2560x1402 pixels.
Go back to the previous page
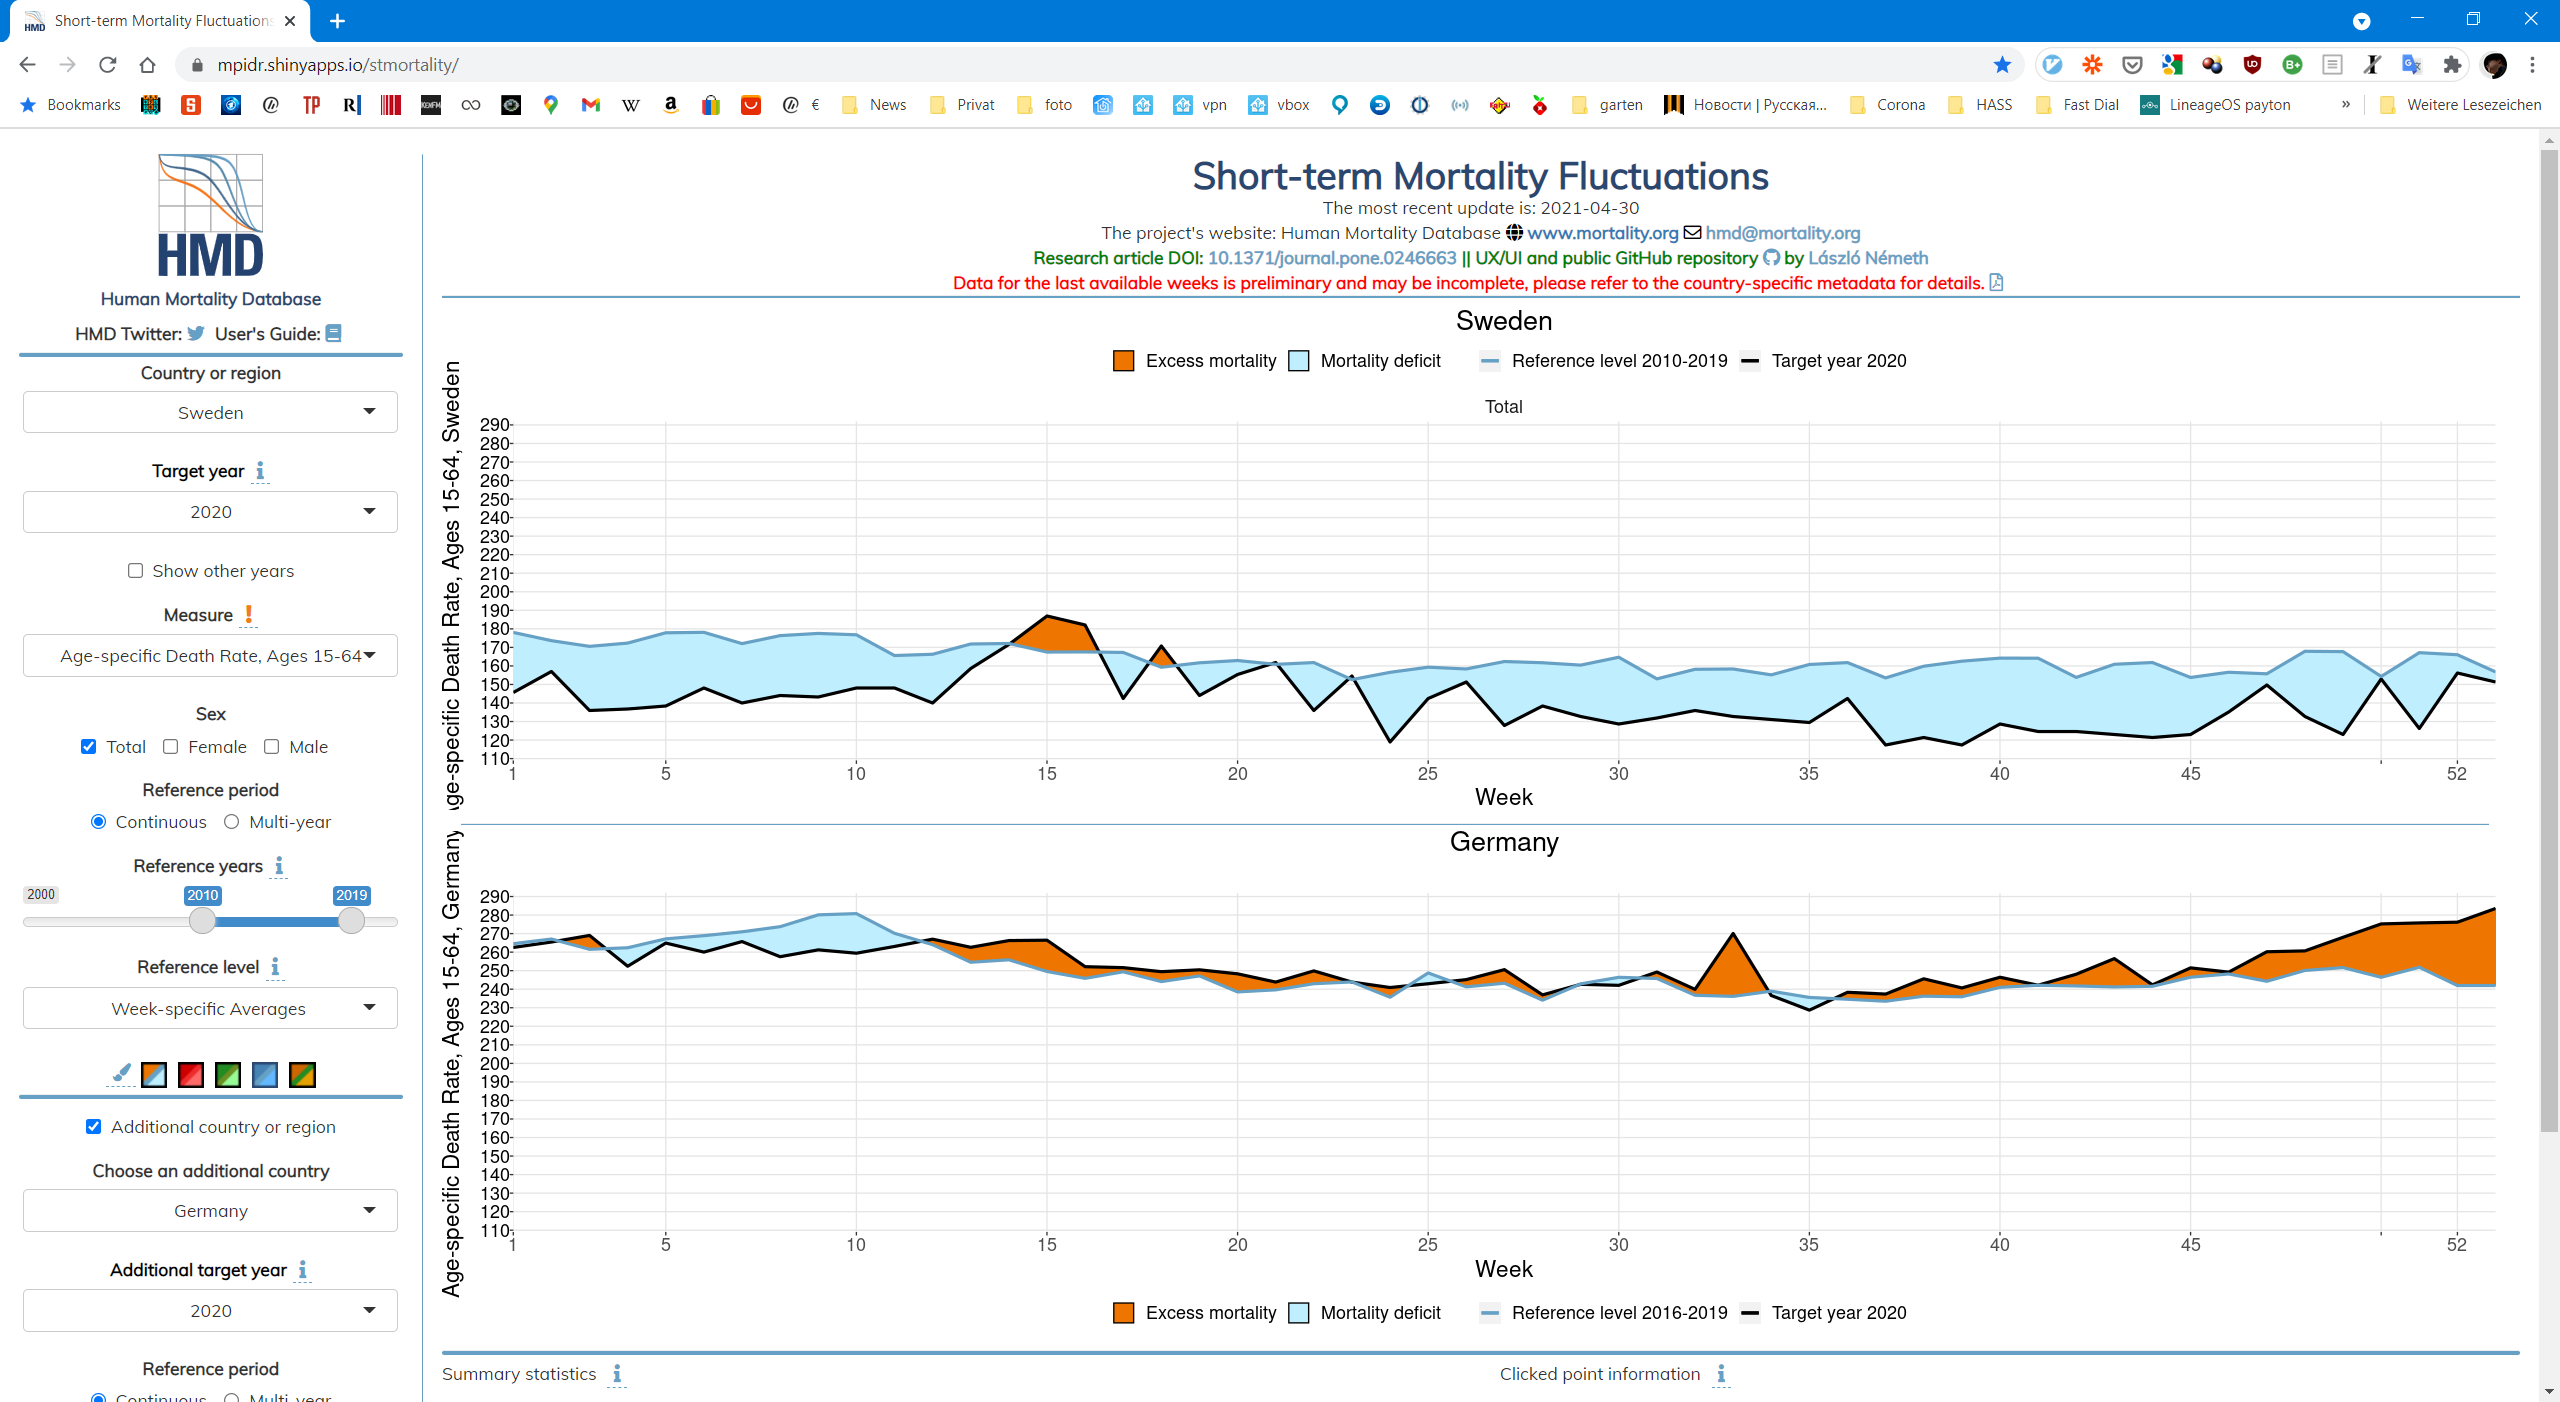coord(27,65)
